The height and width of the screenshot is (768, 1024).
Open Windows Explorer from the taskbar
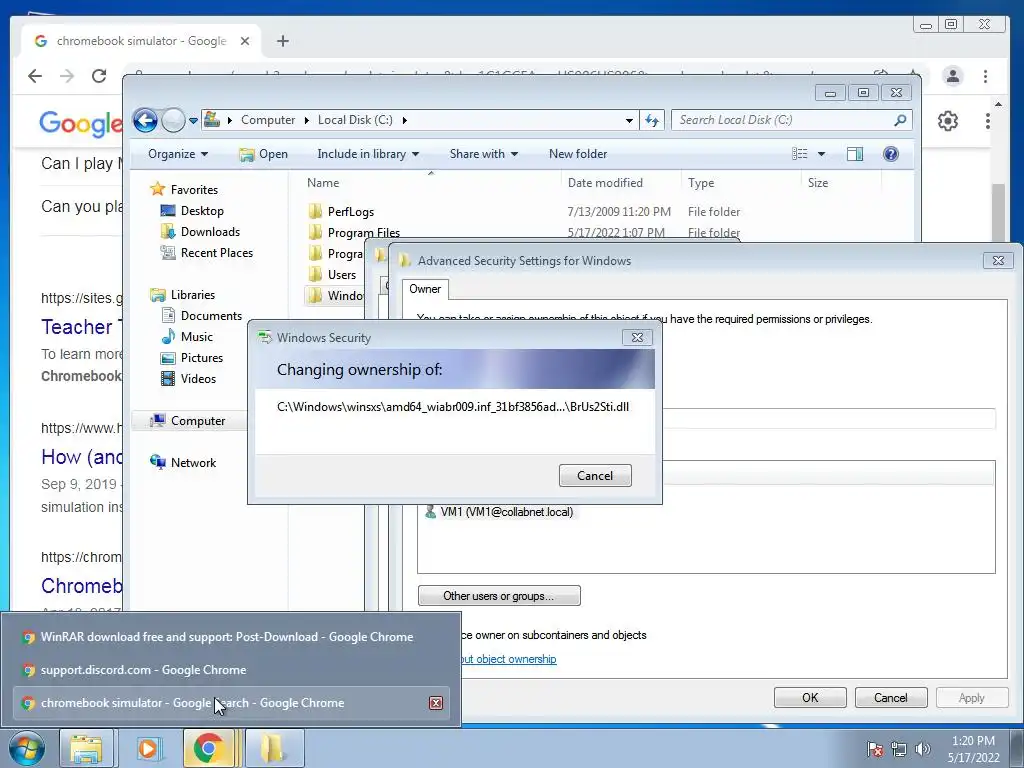tap(86, 748)
